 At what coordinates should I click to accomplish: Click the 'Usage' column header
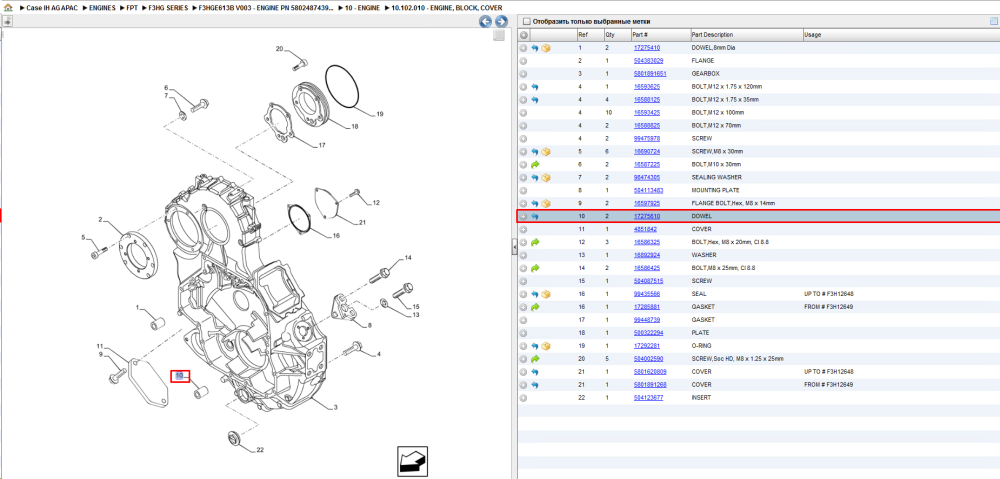(x=901, y=34)
